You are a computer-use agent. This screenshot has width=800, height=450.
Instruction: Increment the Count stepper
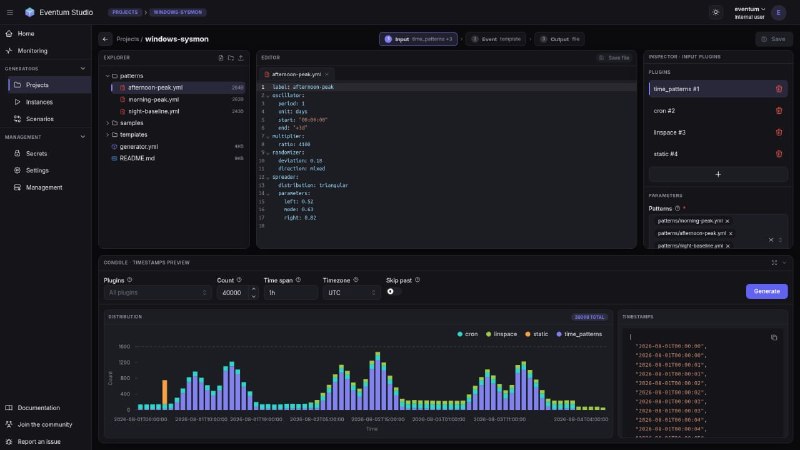pyautogui.click(x=254, y=290)
